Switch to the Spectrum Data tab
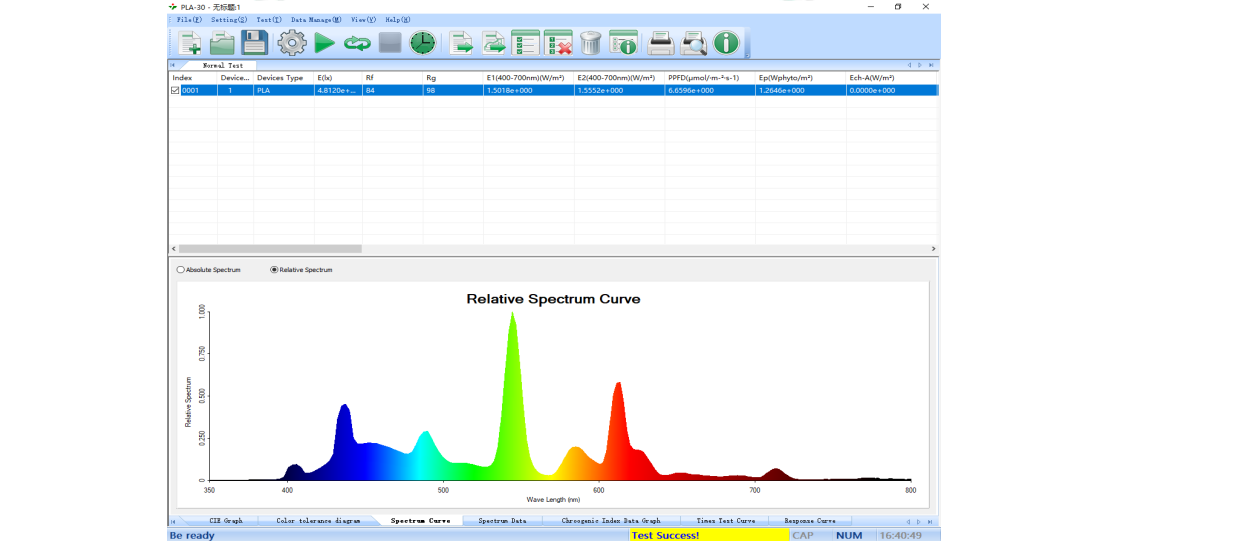The width and height of the screenshot is (1240, 541). coord(501,521)
